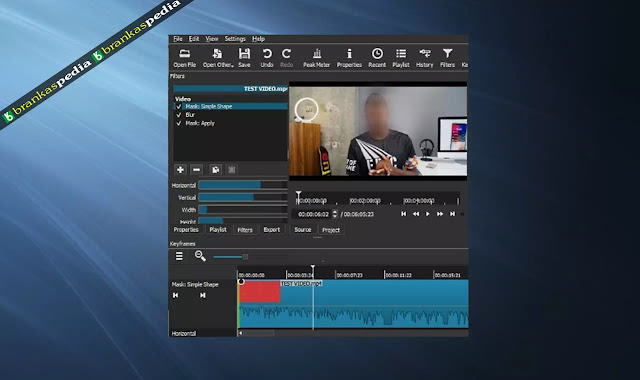Click the current timecode field 00:00:06:02
Image resolution: width=640 pixels, height=380 pixels.
[313, 214]
